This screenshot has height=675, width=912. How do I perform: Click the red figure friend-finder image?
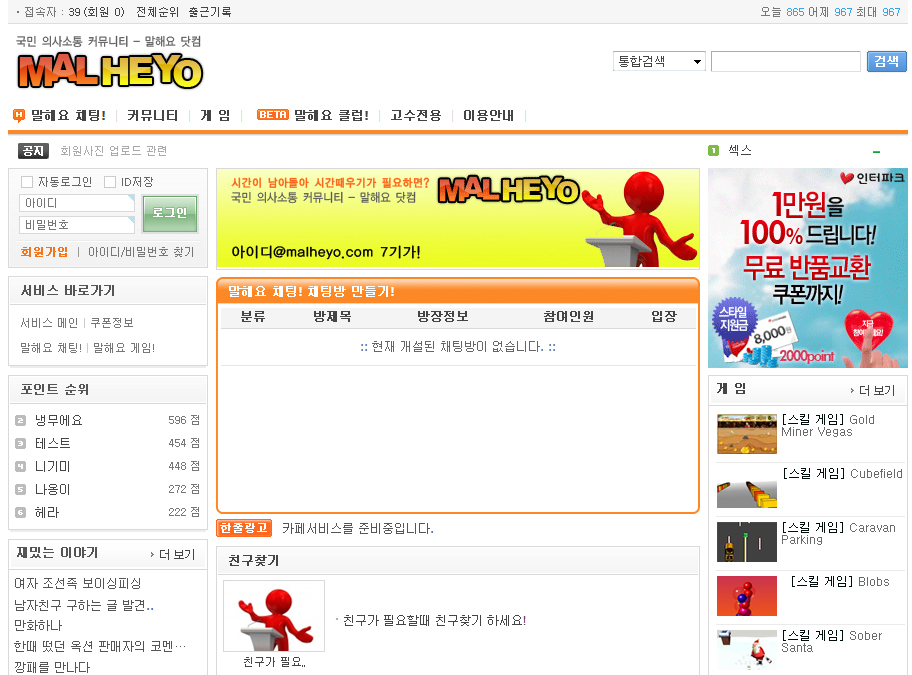pyautogui.click(x=273, y=616)
